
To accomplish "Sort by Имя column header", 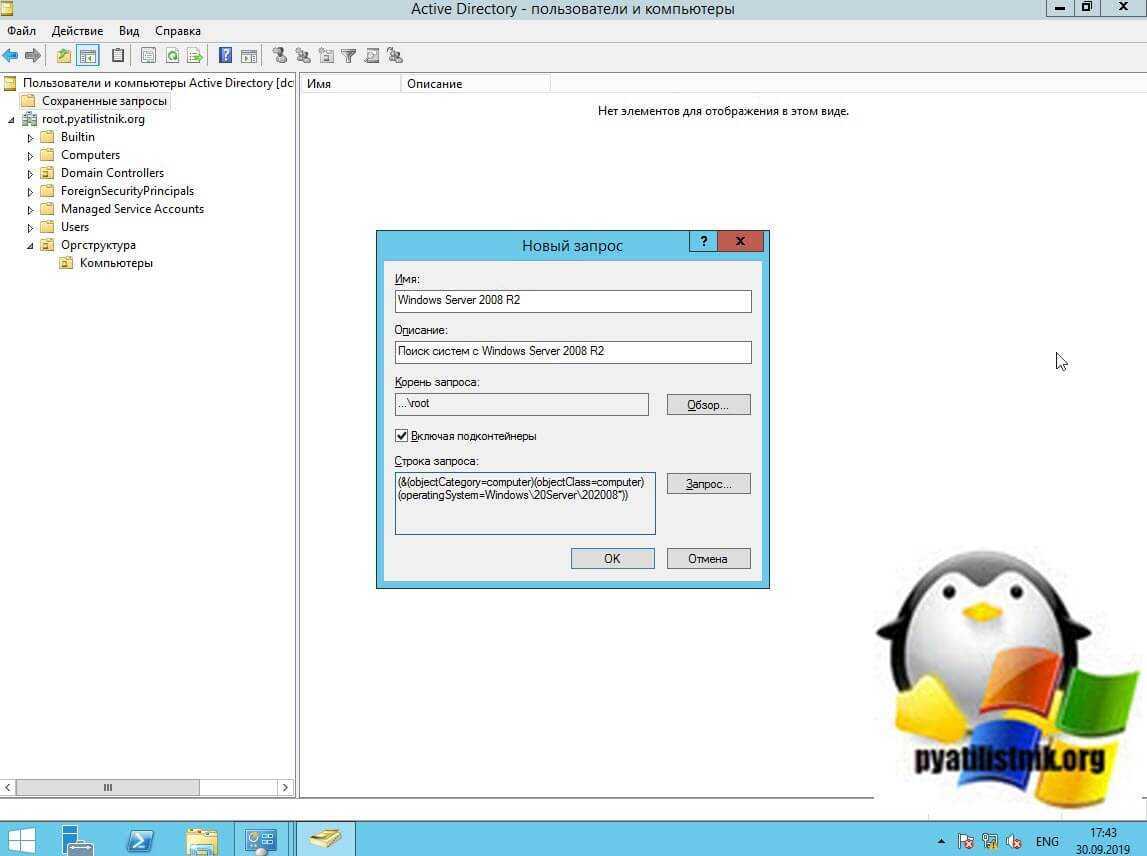I will click(350, 83).
